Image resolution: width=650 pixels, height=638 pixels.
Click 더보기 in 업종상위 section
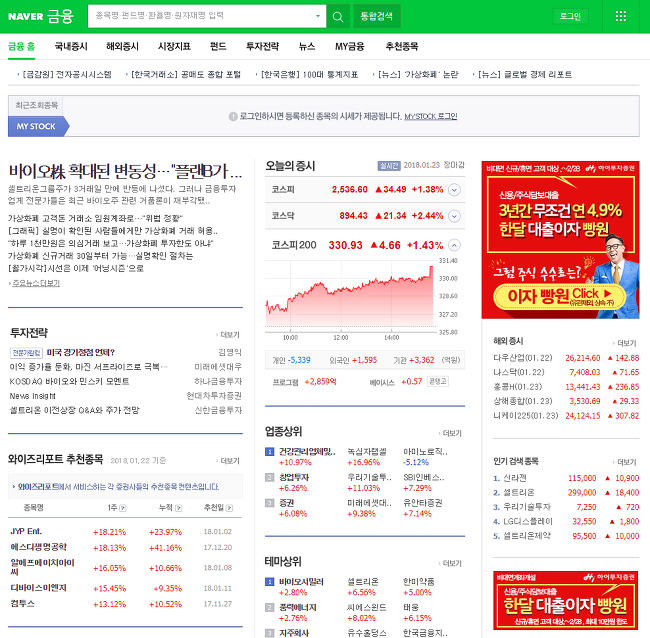tap(452, 433)
